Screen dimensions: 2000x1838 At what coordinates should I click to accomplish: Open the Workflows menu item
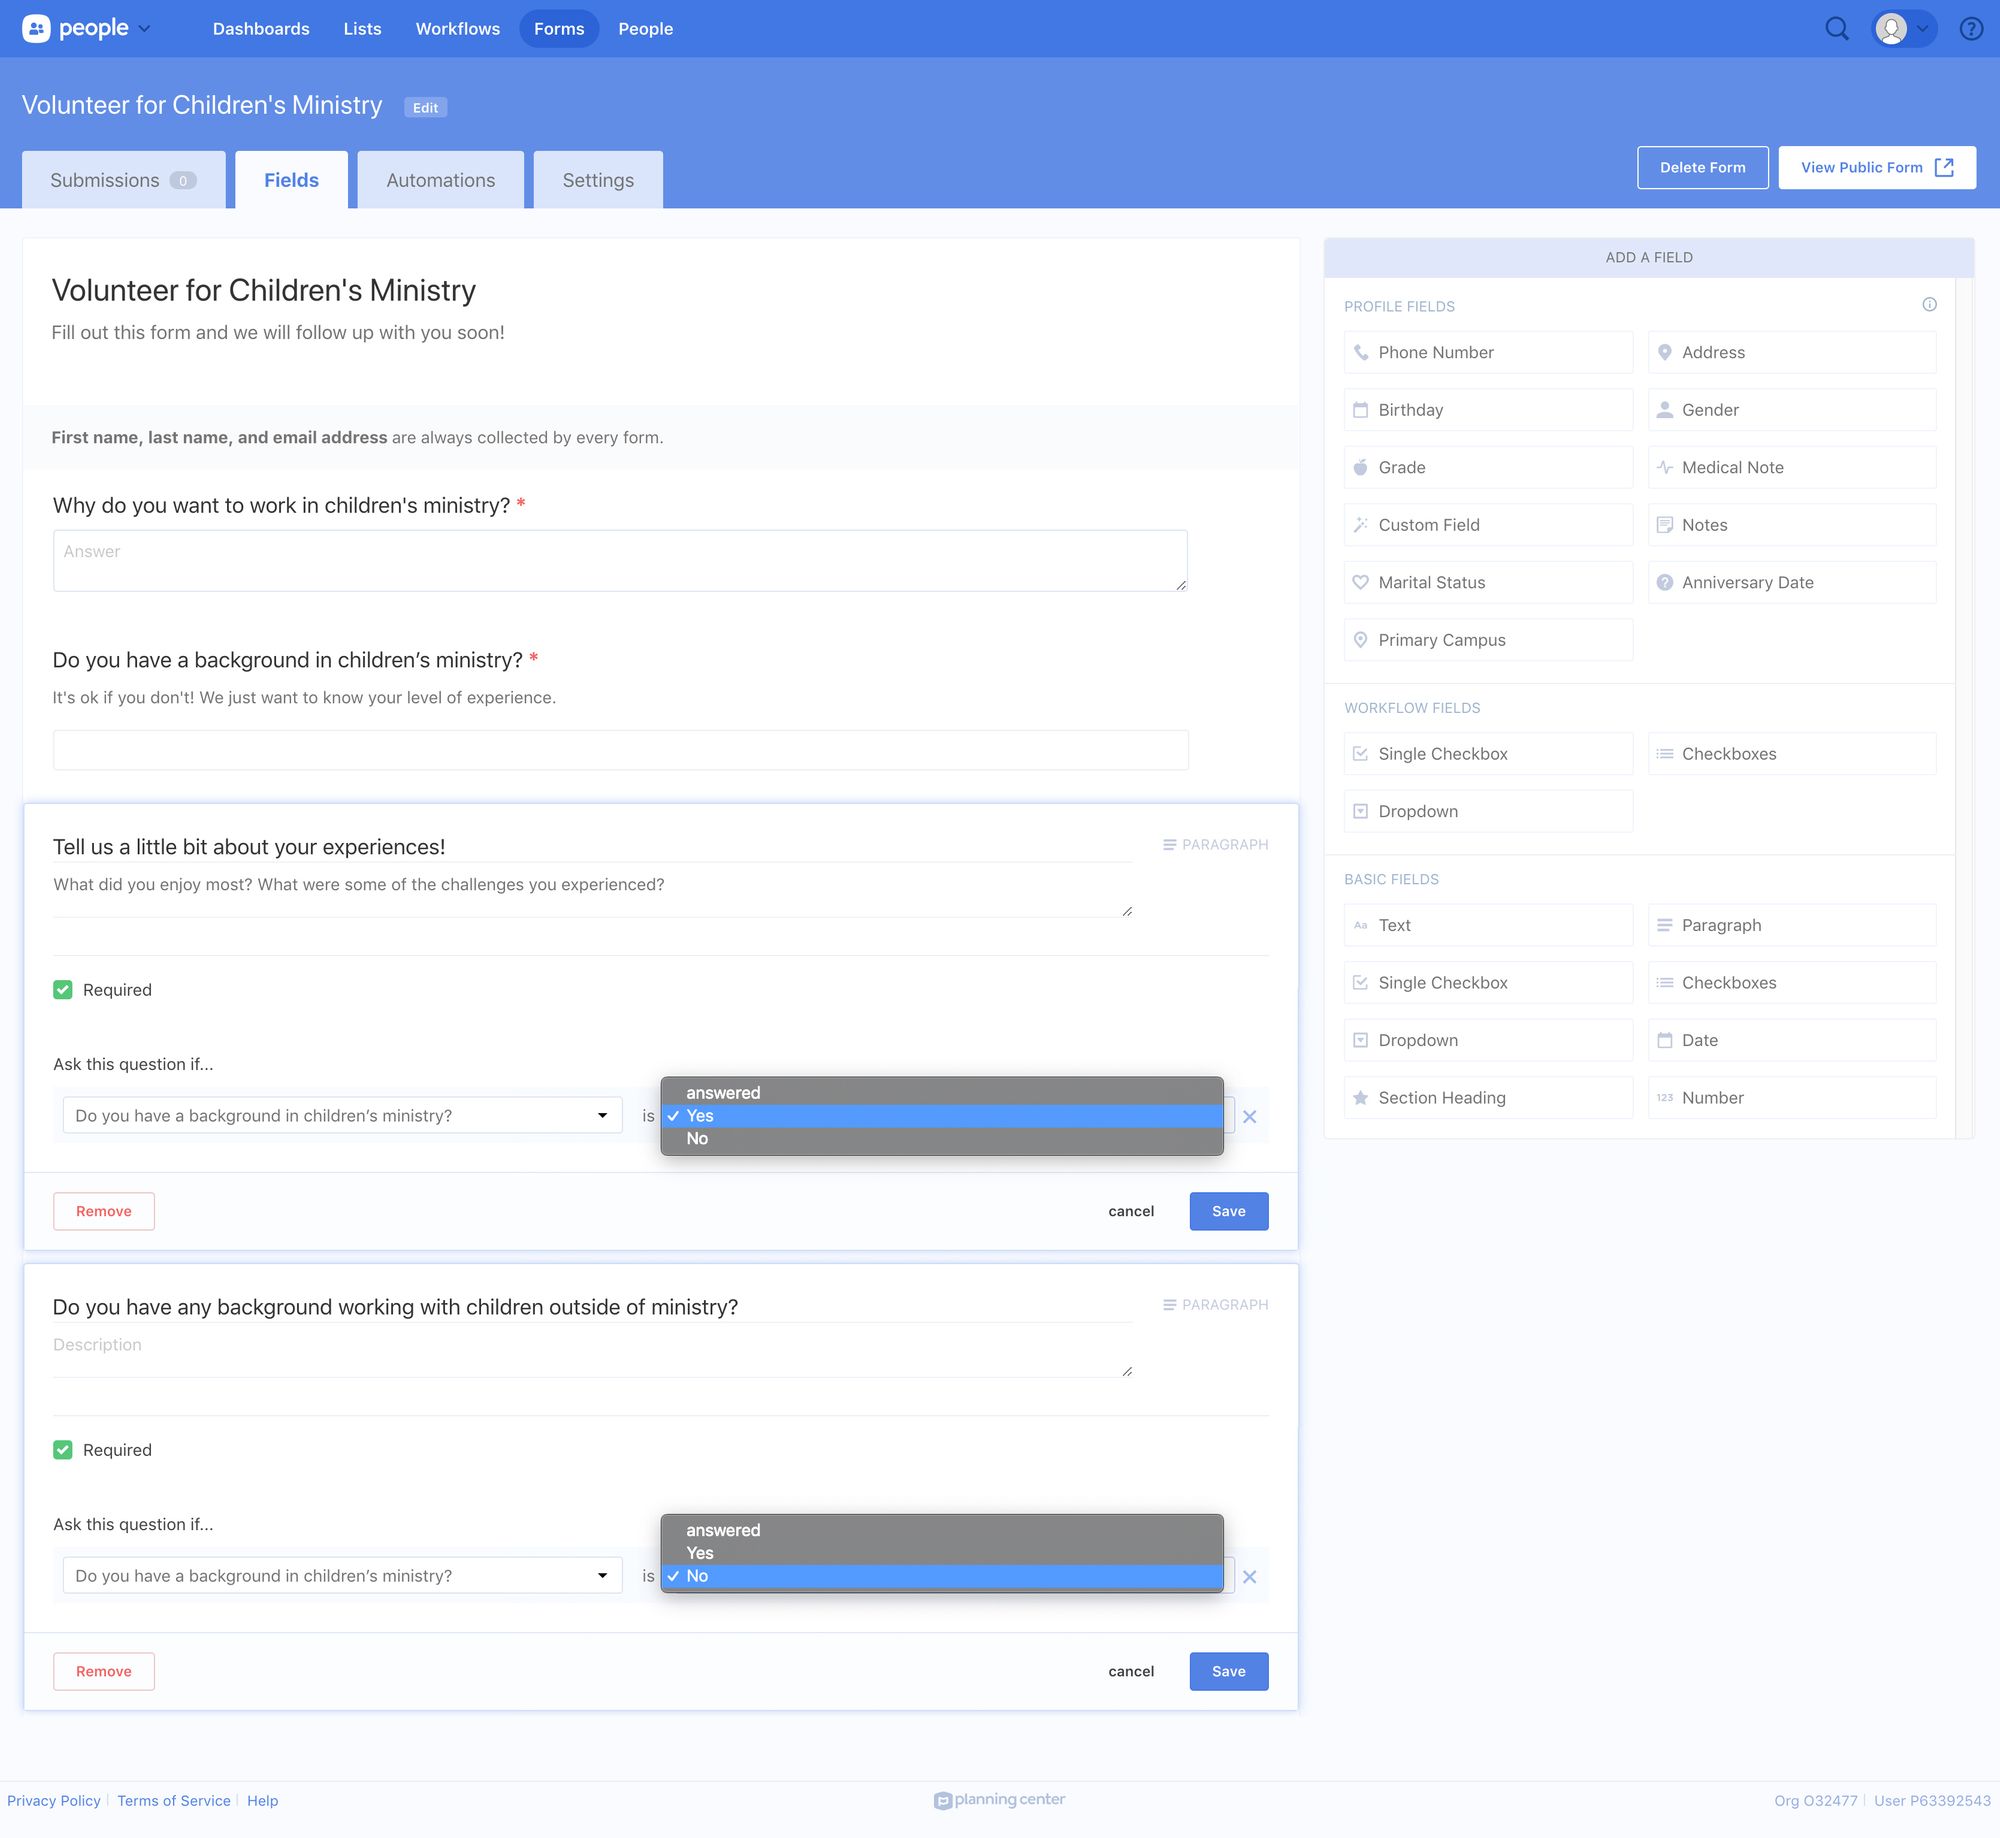point(457,29)
